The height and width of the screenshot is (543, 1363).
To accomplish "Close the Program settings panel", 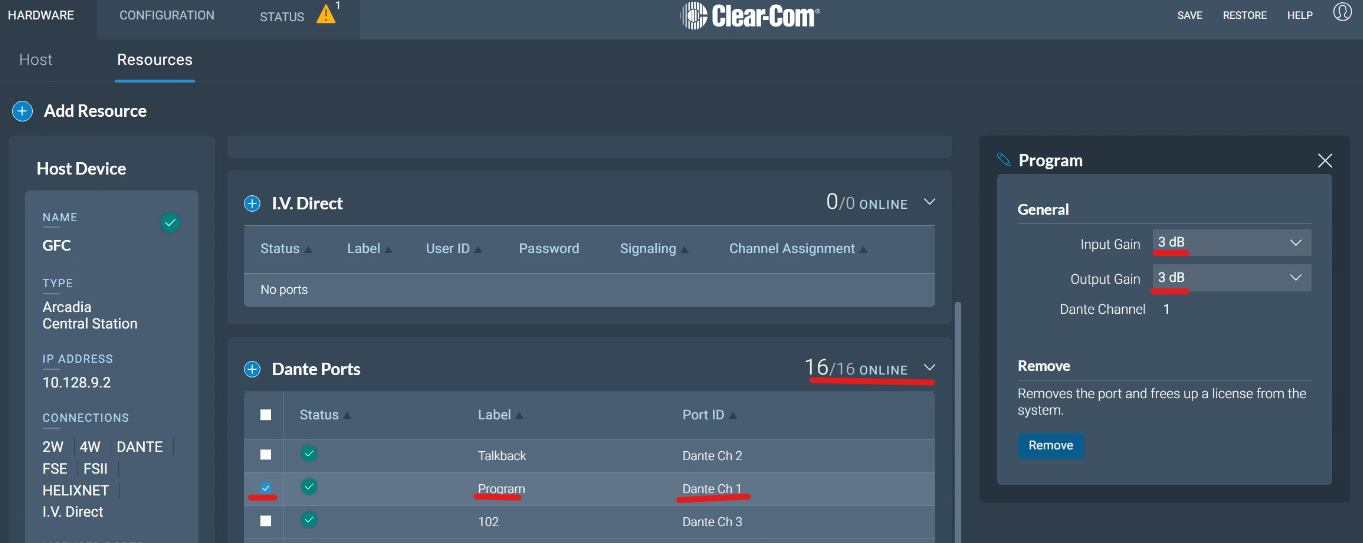I will [1325, 160].
